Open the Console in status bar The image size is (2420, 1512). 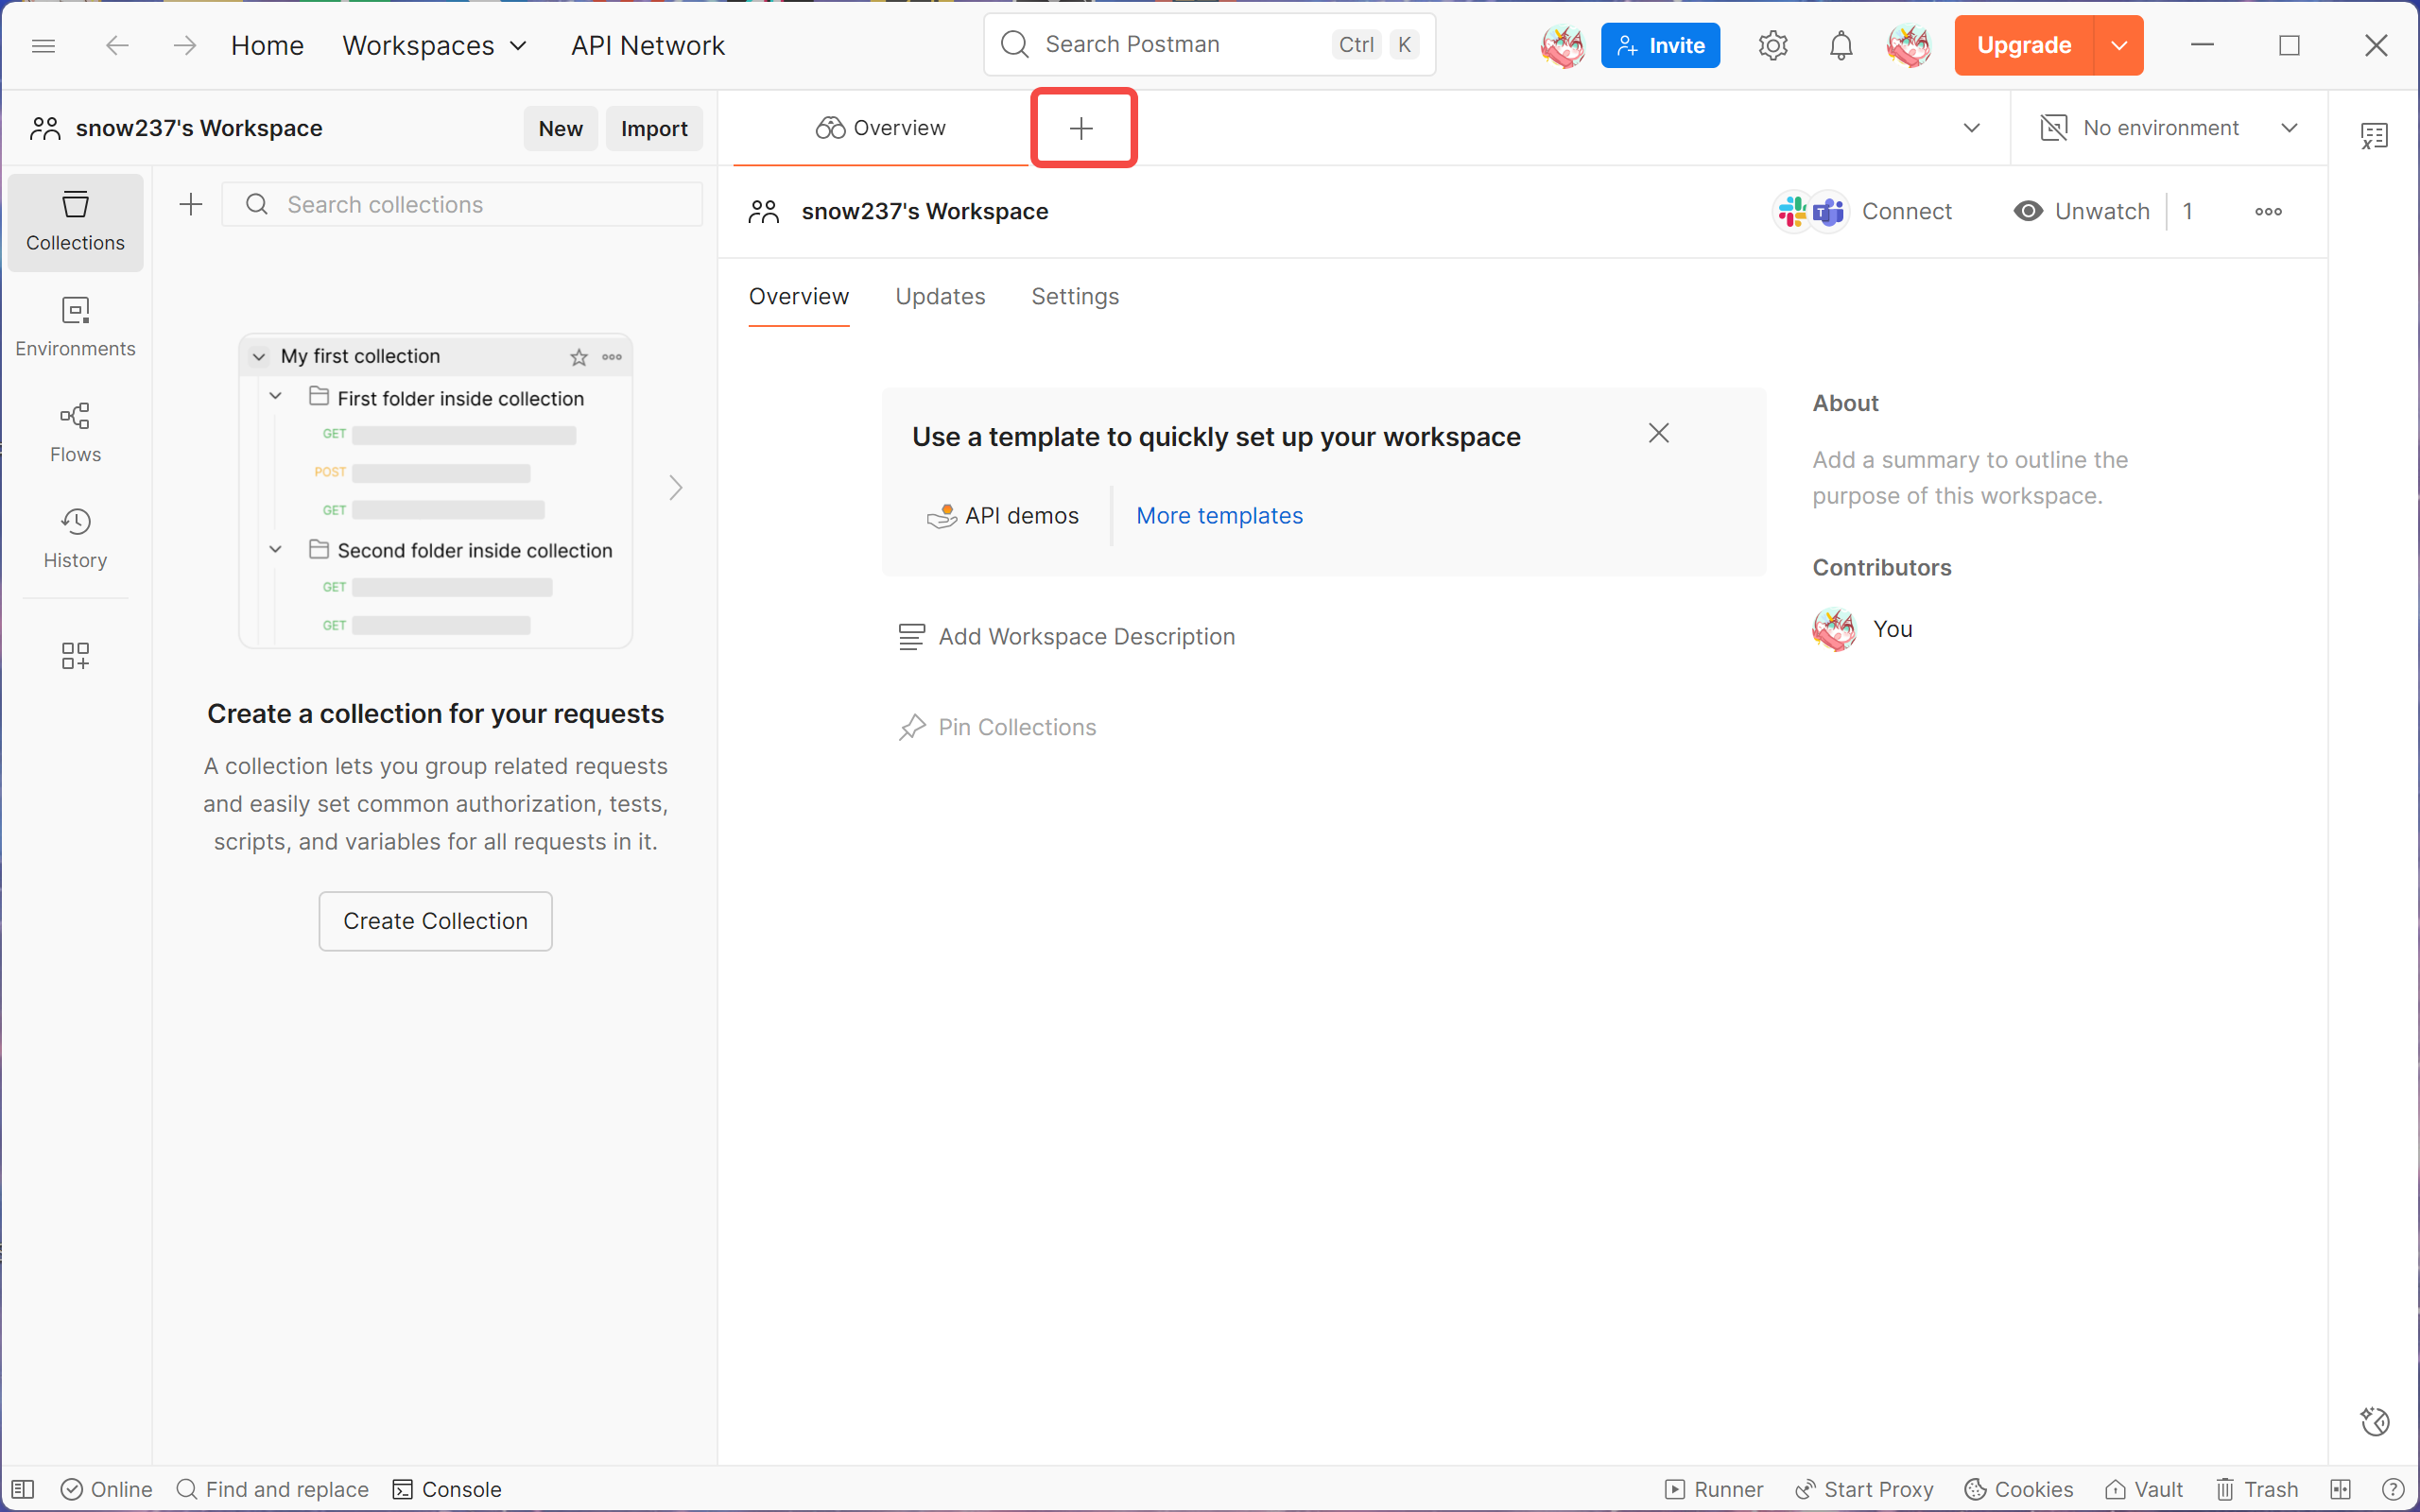pos(447,1489)
